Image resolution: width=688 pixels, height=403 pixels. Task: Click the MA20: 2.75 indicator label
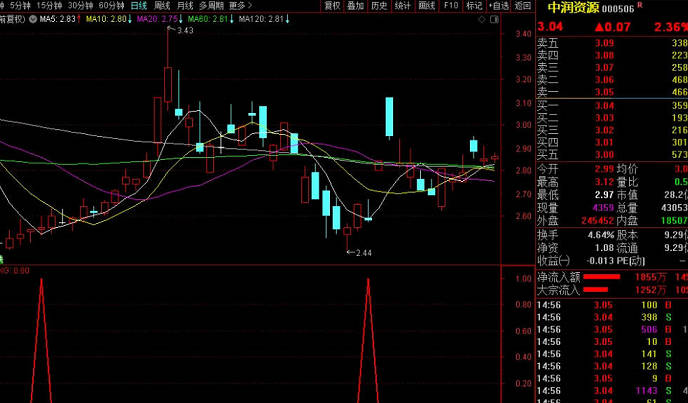click(x=160, y=19)
